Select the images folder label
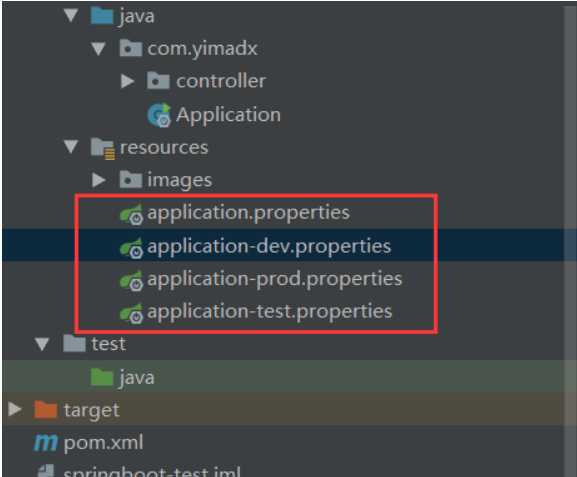Screen dimensions: 577x477 click(180, 181)
